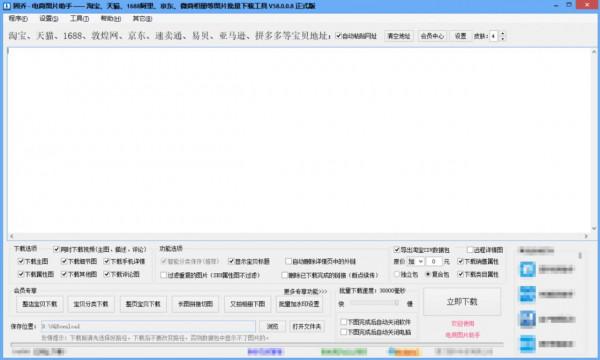The image size is (600, 360).
Task: Click the second blue icon in right-side list
Action: pyautogui.click(x=528, y=294)
